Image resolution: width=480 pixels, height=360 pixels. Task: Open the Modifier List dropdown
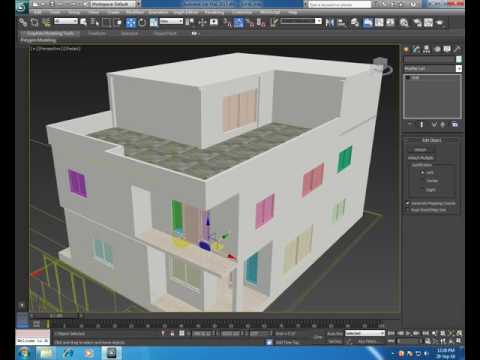point(433,68)
